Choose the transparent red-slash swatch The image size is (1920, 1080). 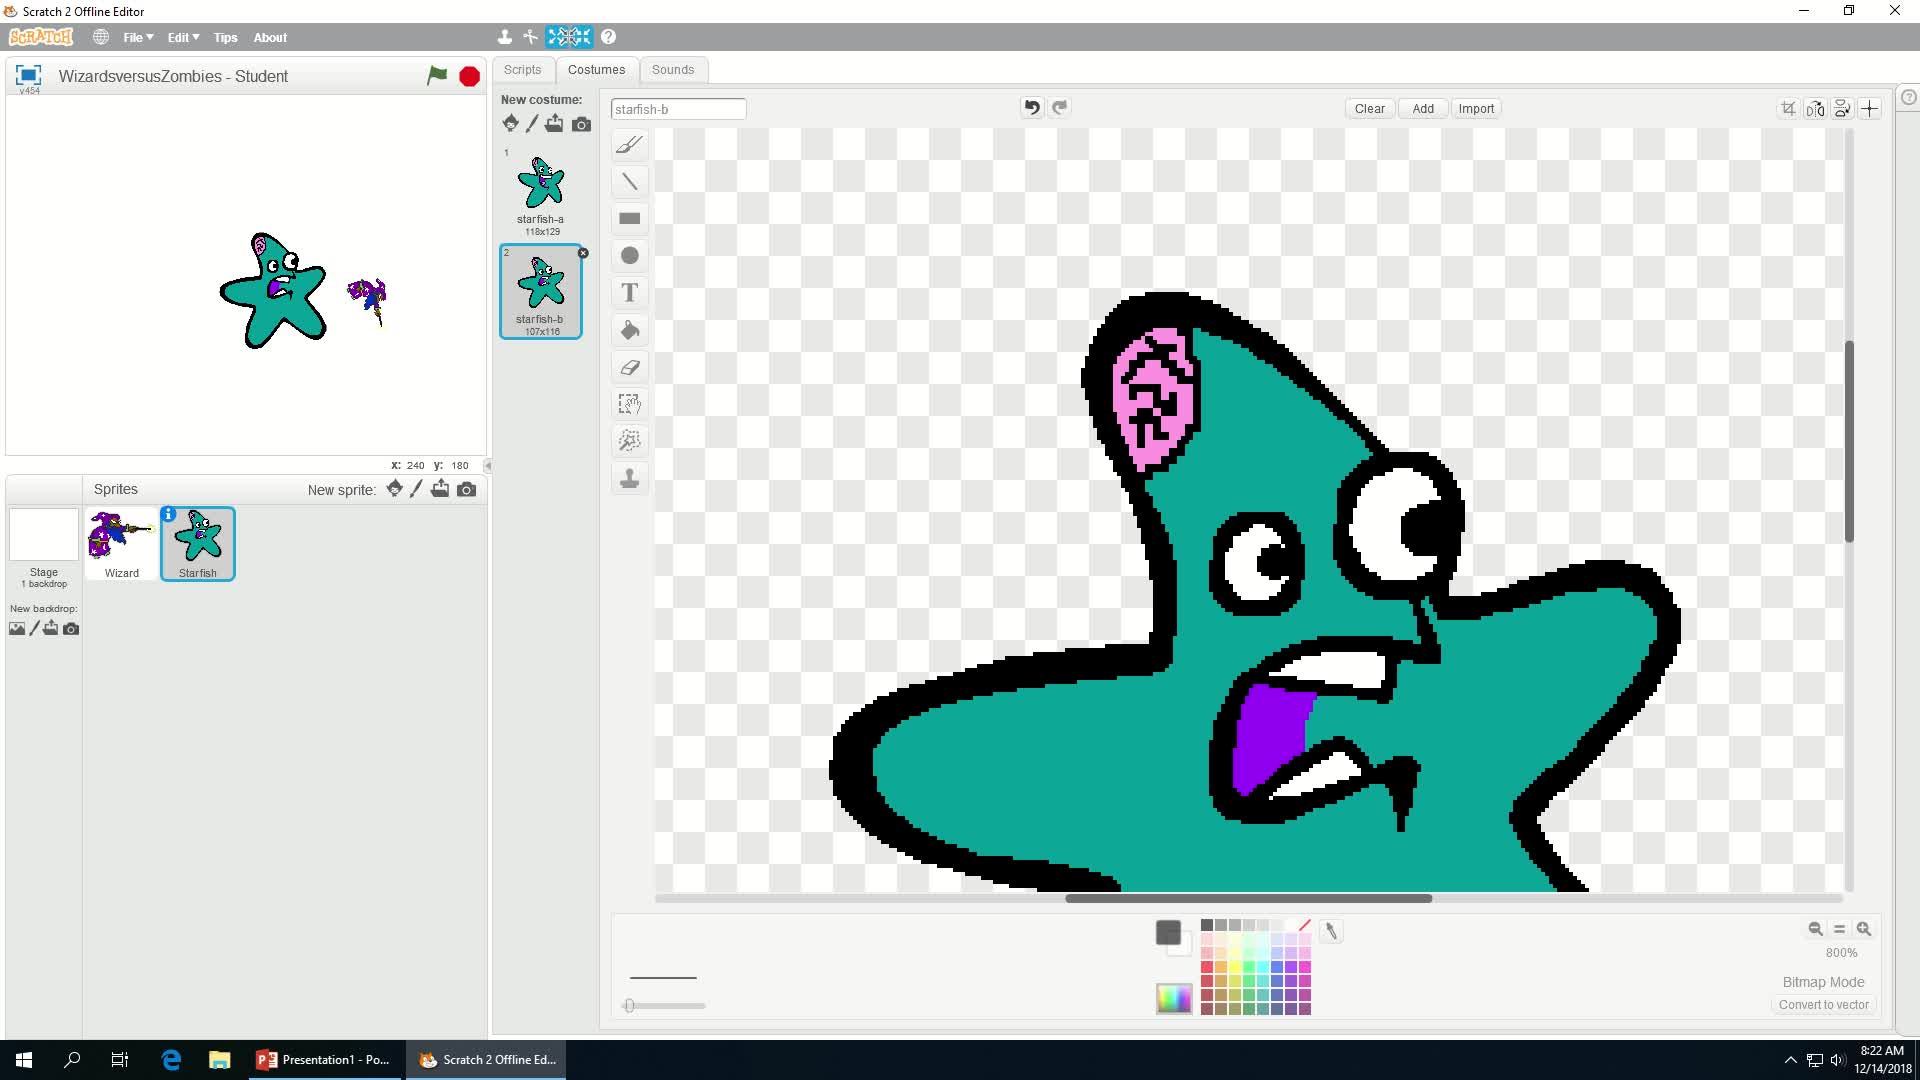coord(1304,925)
